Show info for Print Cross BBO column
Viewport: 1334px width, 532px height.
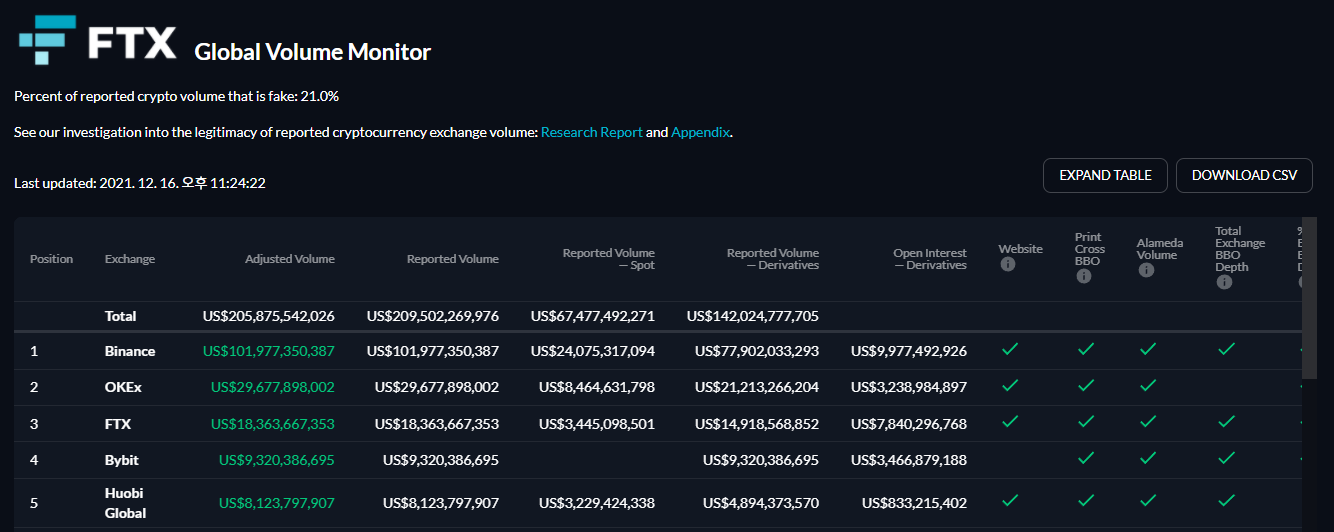click(1083, 276)
